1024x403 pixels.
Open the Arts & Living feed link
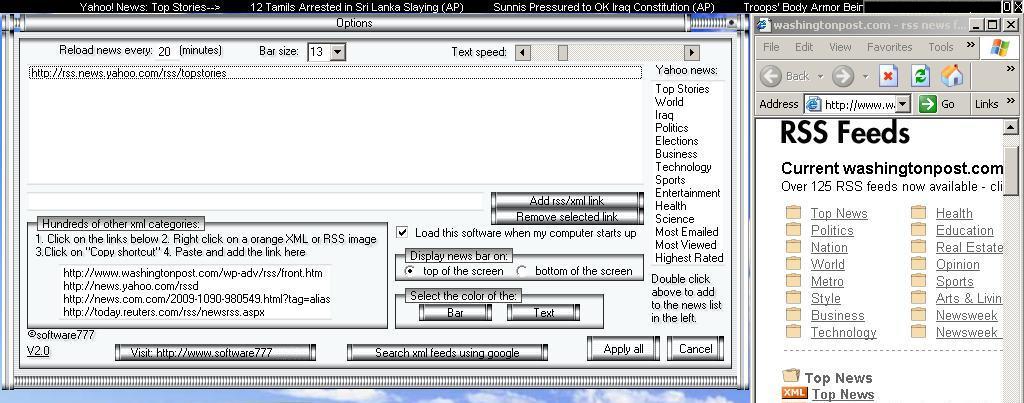click(x=969, y=298)
